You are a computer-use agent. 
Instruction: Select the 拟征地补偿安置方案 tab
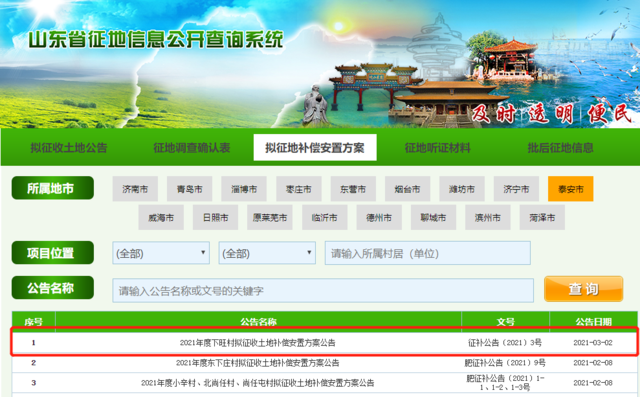click(315, 148)
